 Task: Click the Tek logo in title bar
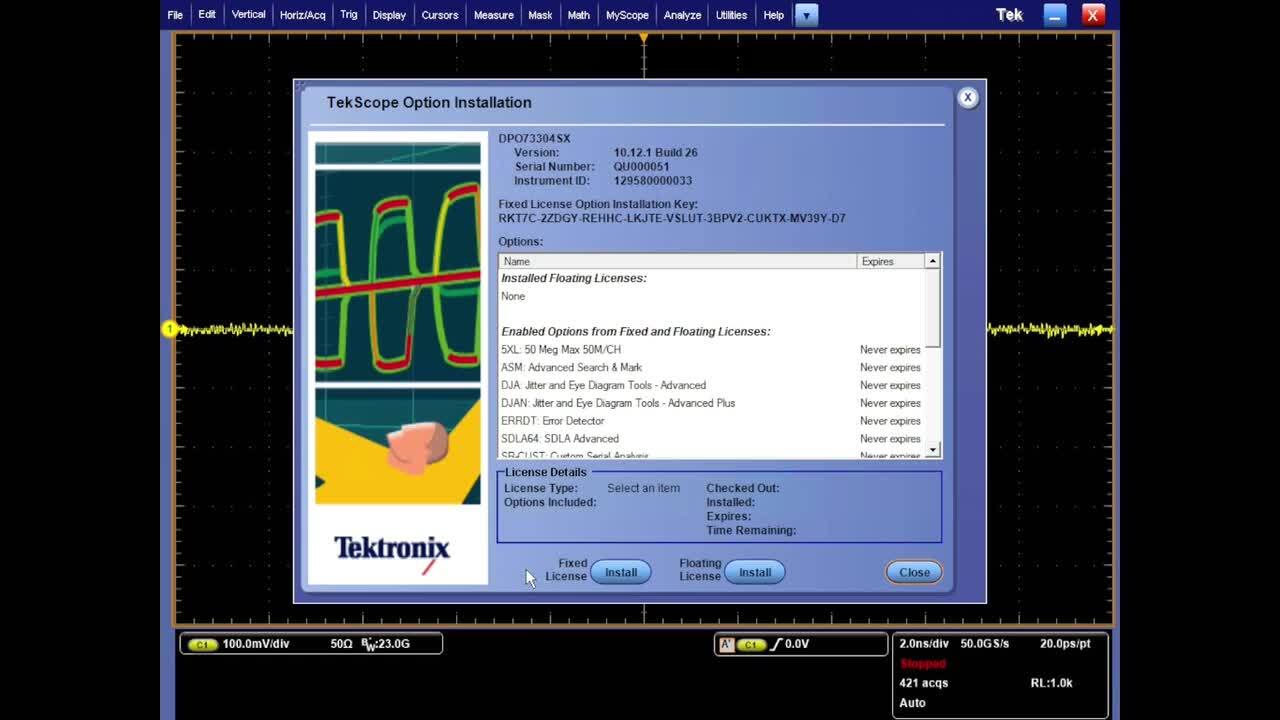tap(1009, 15)
